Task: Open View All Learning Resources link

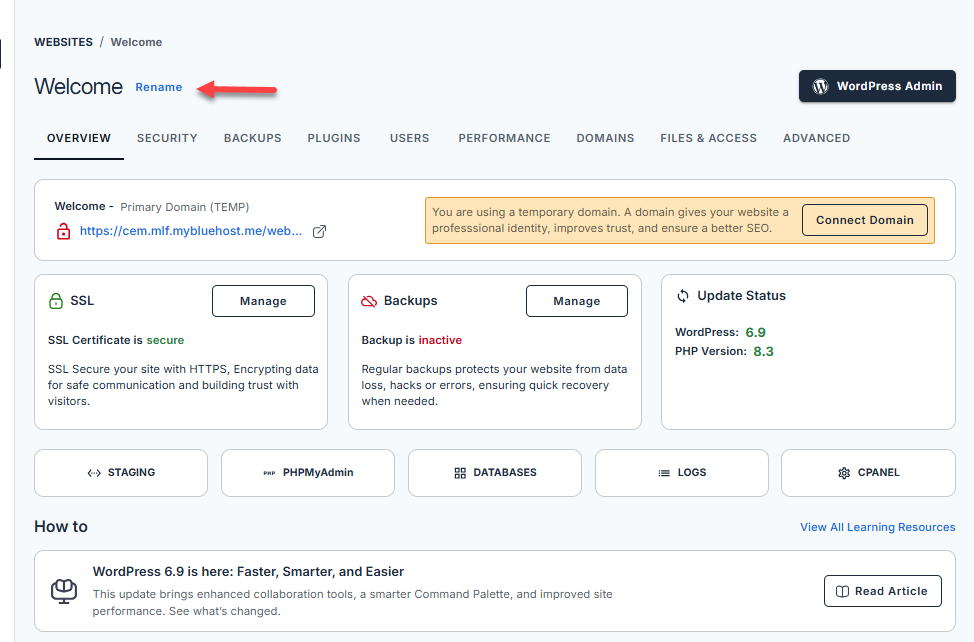Action: pyautogui.click(x=877, y=527)
